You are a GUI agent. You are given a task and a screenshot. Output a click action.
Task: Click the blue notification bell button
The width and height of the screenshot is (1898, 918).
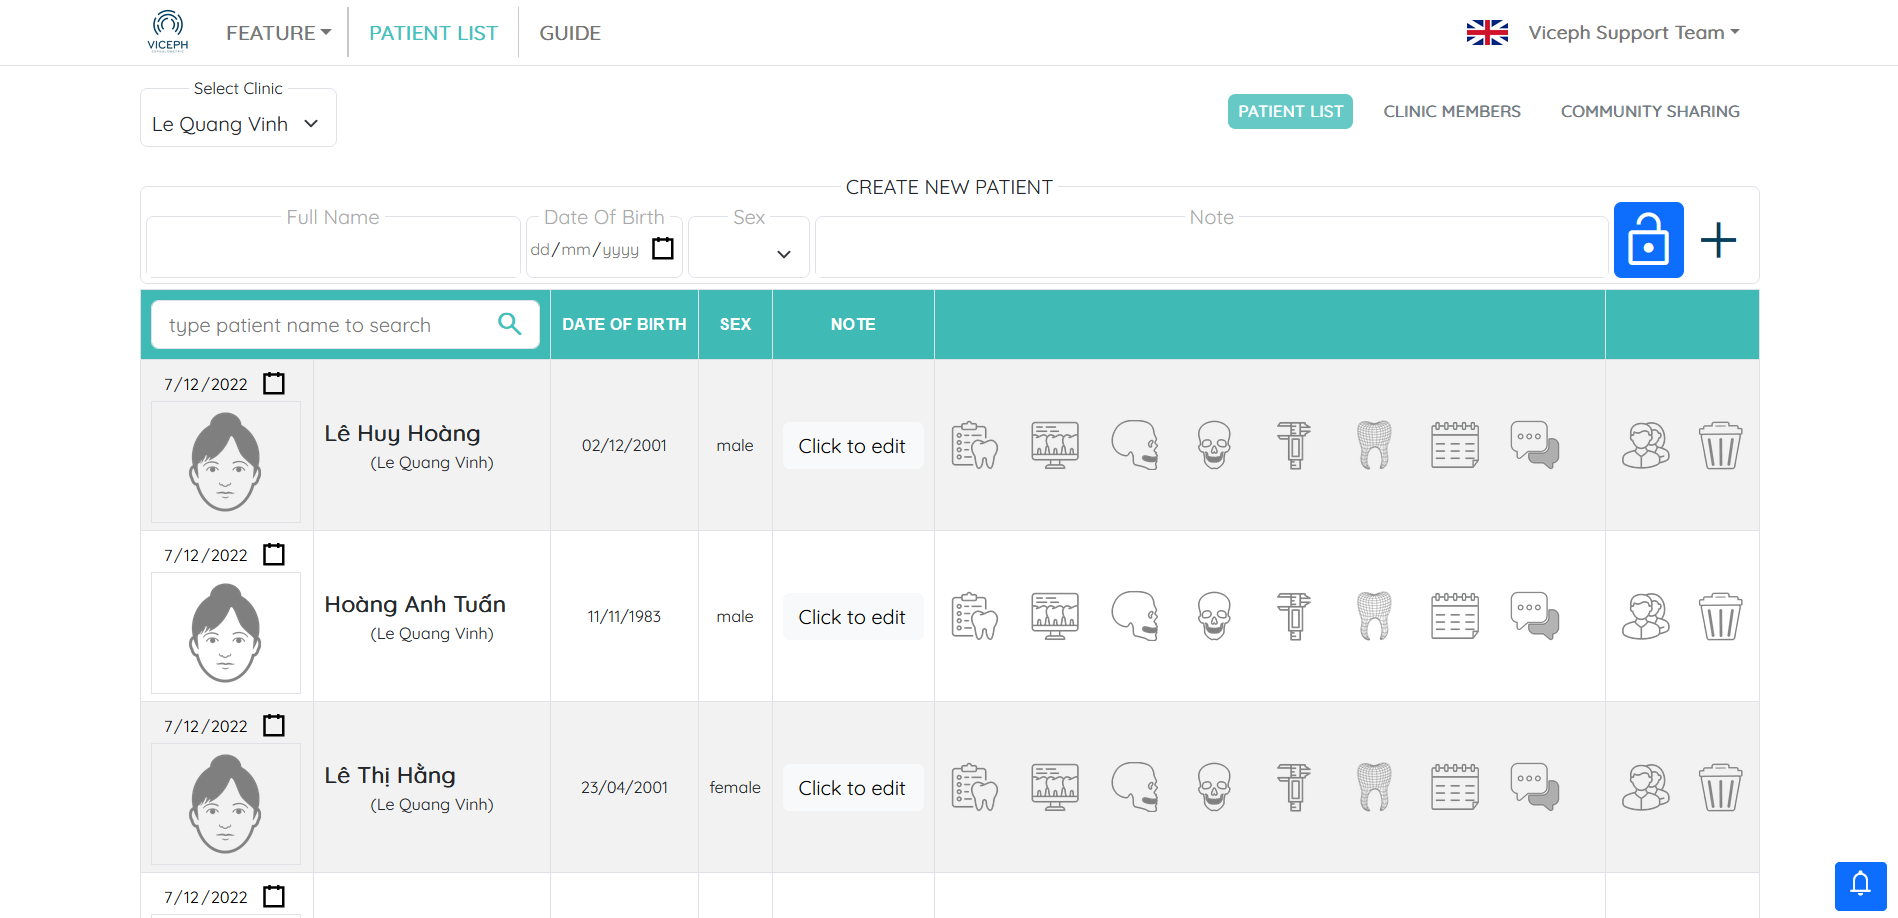[x=1860, y=886]
